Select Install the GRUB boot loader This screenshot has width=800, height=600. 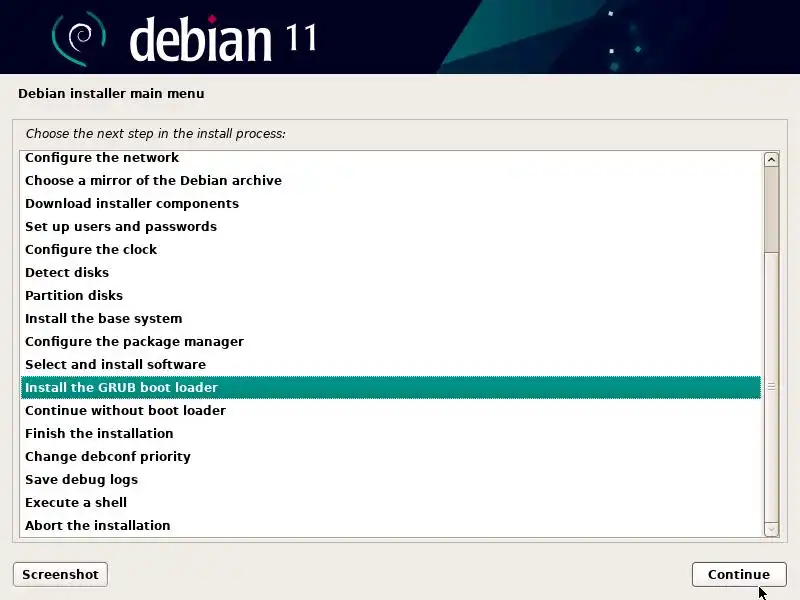click(x=391, y=387)
